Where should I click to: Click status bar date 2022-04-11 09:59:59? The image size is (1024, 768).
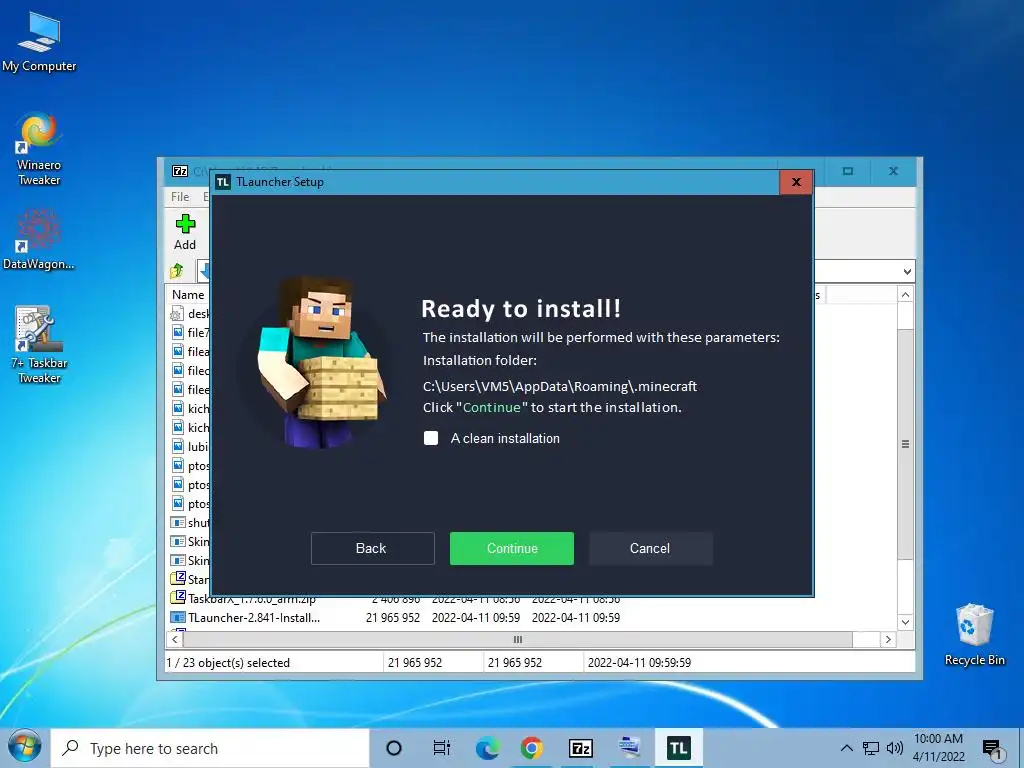point(639,663)
